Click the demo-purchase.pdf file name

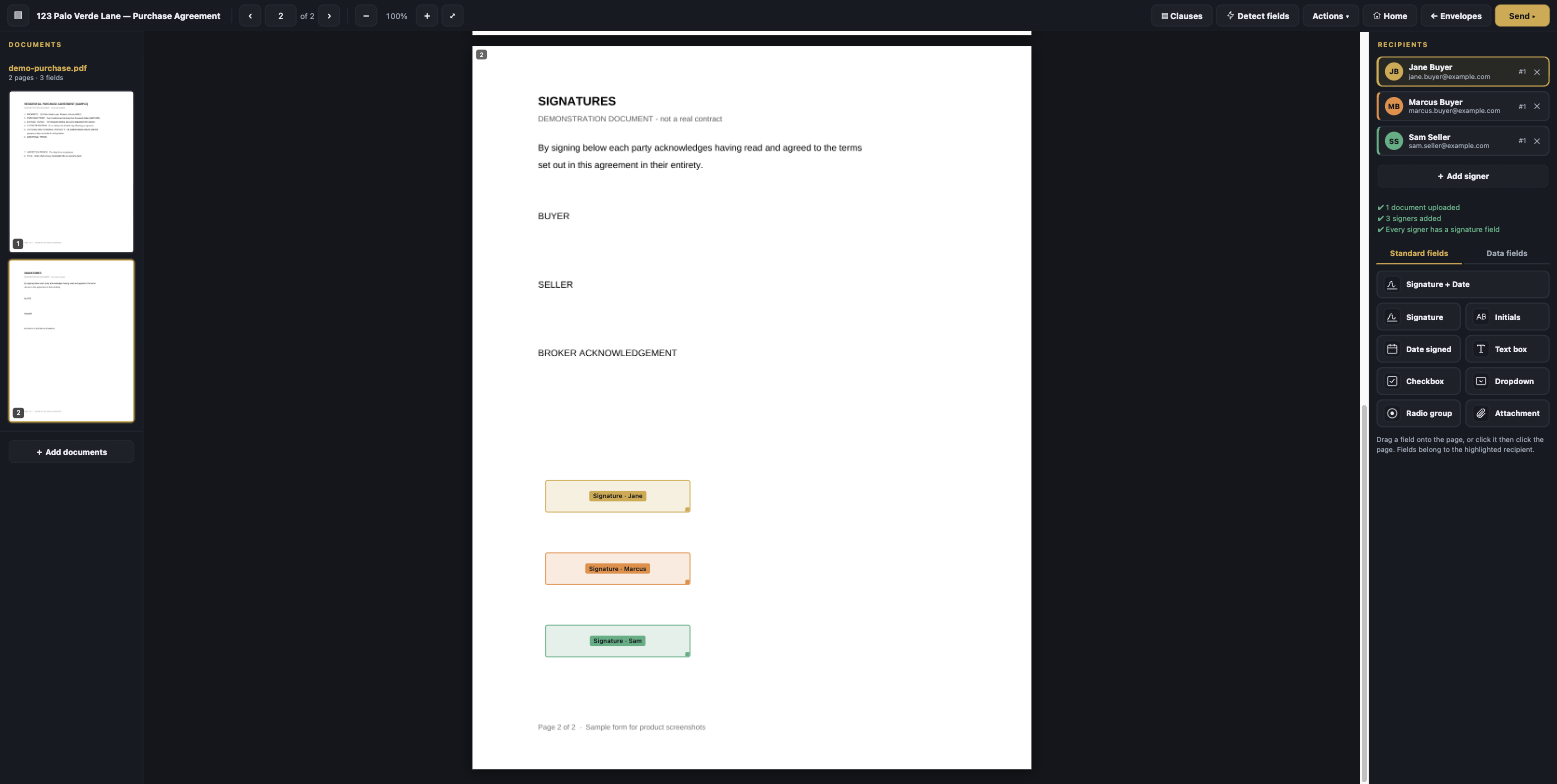48,68
